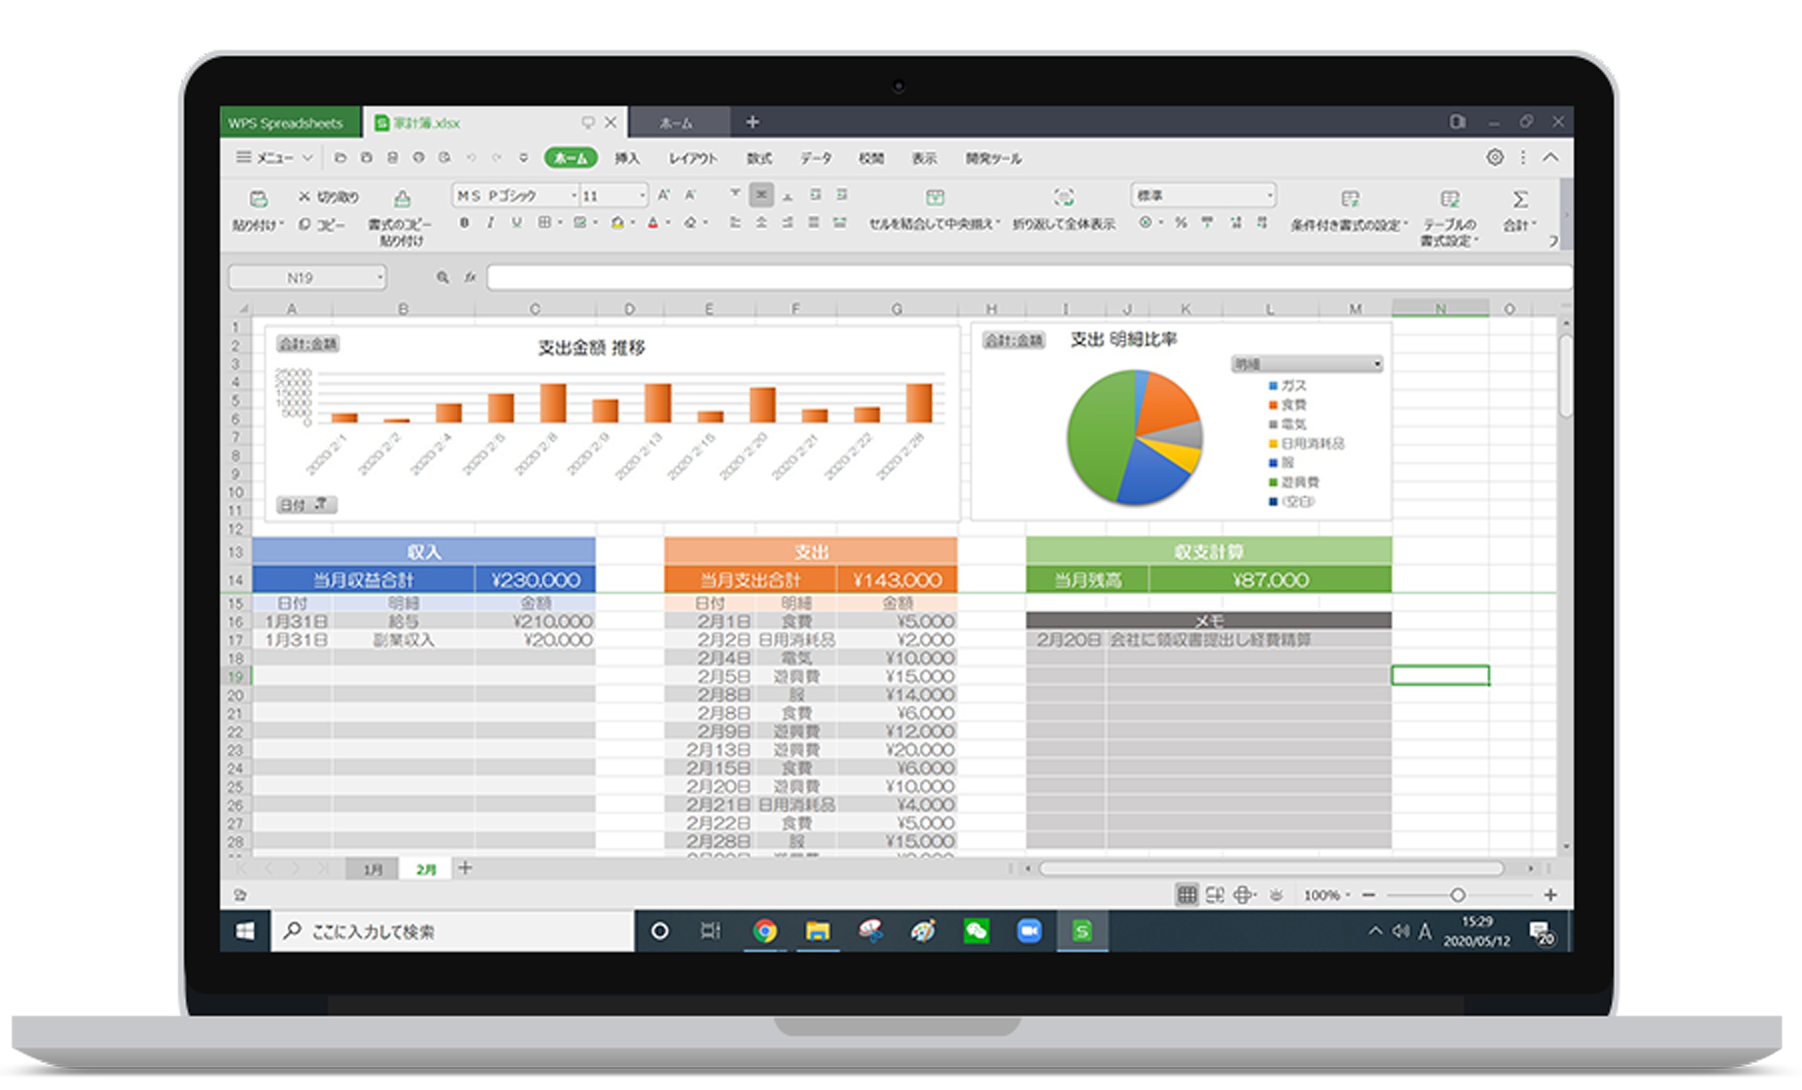The image size is (1802, 1090).
Task: Open the Name Box dropdown showing N19
Action: pyautogui.click(x=380, y=278)
